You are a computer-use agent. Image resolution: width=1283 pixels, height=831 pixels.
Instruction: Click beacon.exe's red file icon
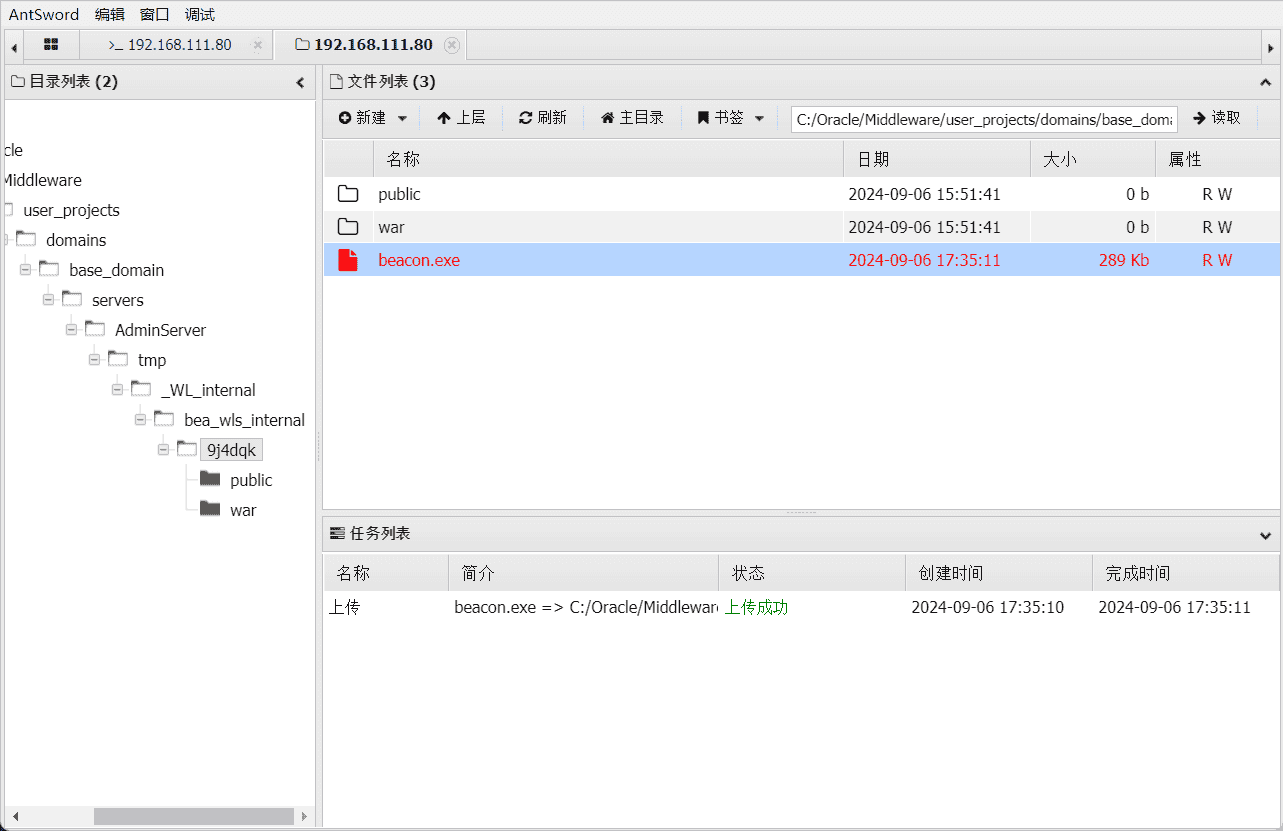(348, 260)
